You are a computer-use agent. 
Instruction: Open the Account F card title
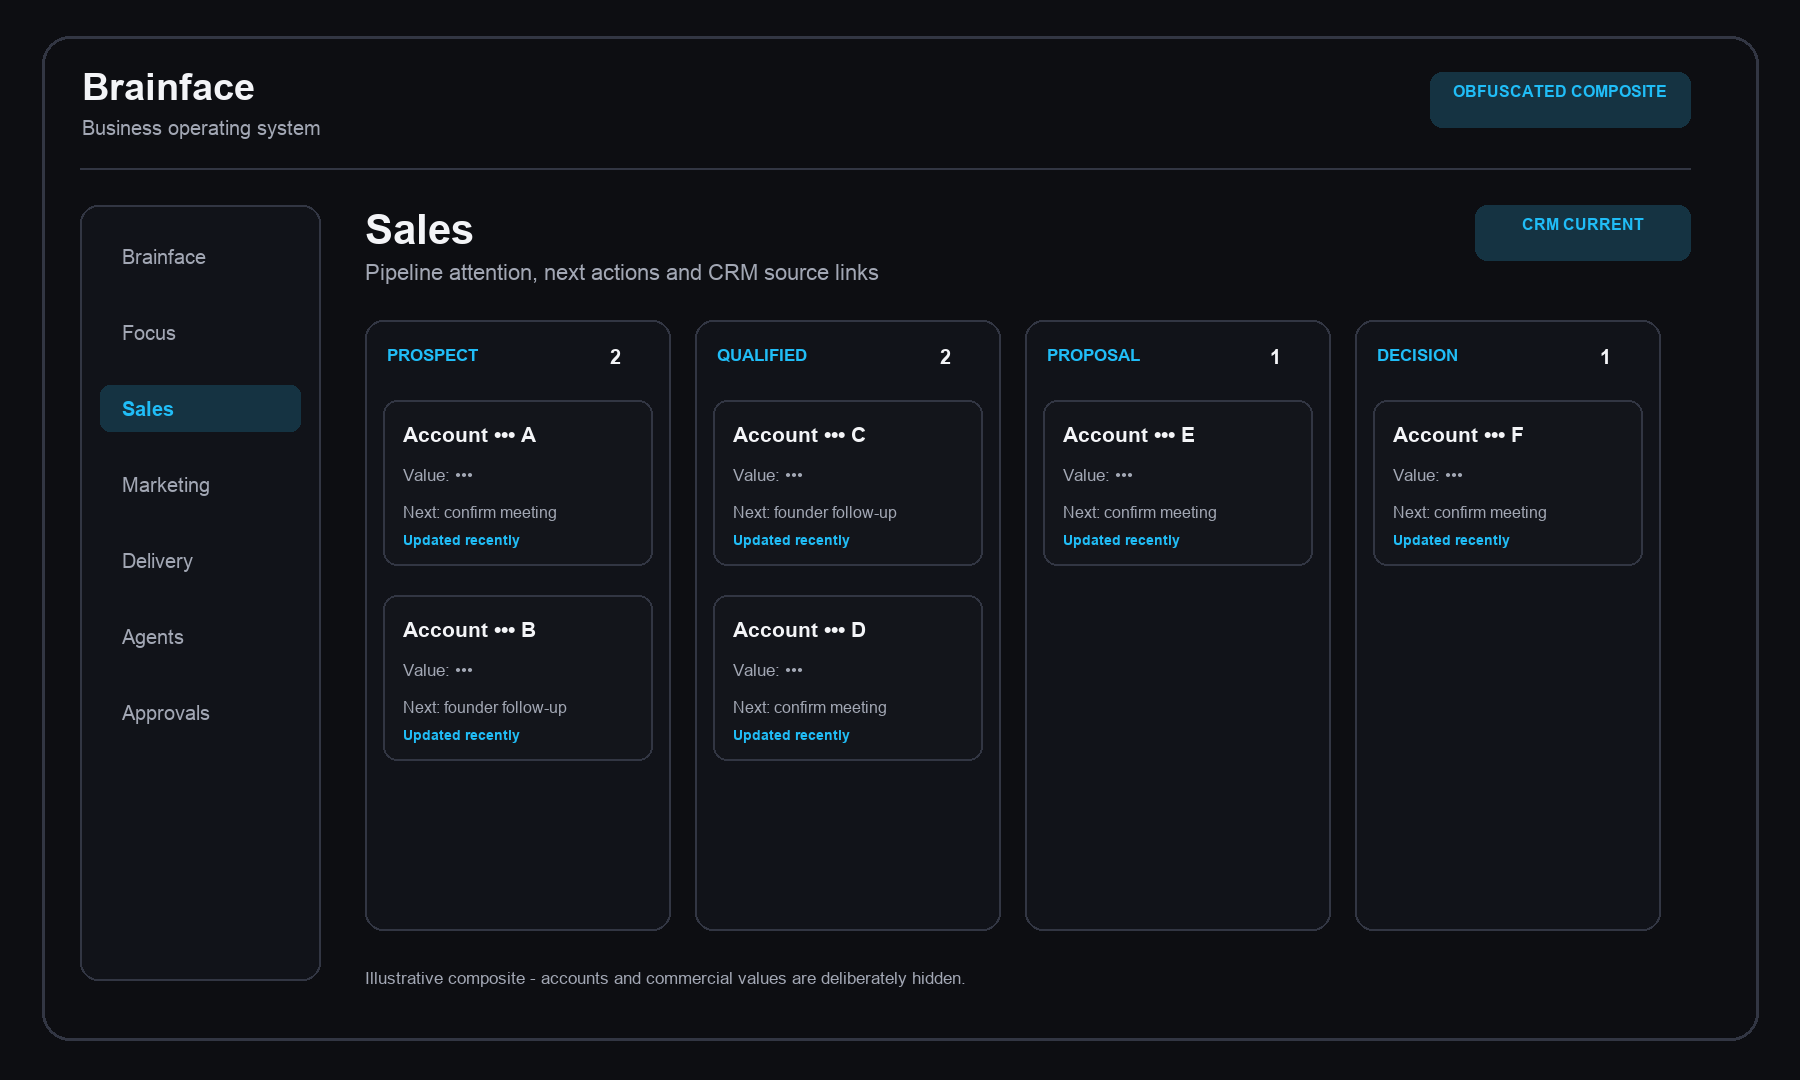pyautogui.click(x=1458, y=435)
